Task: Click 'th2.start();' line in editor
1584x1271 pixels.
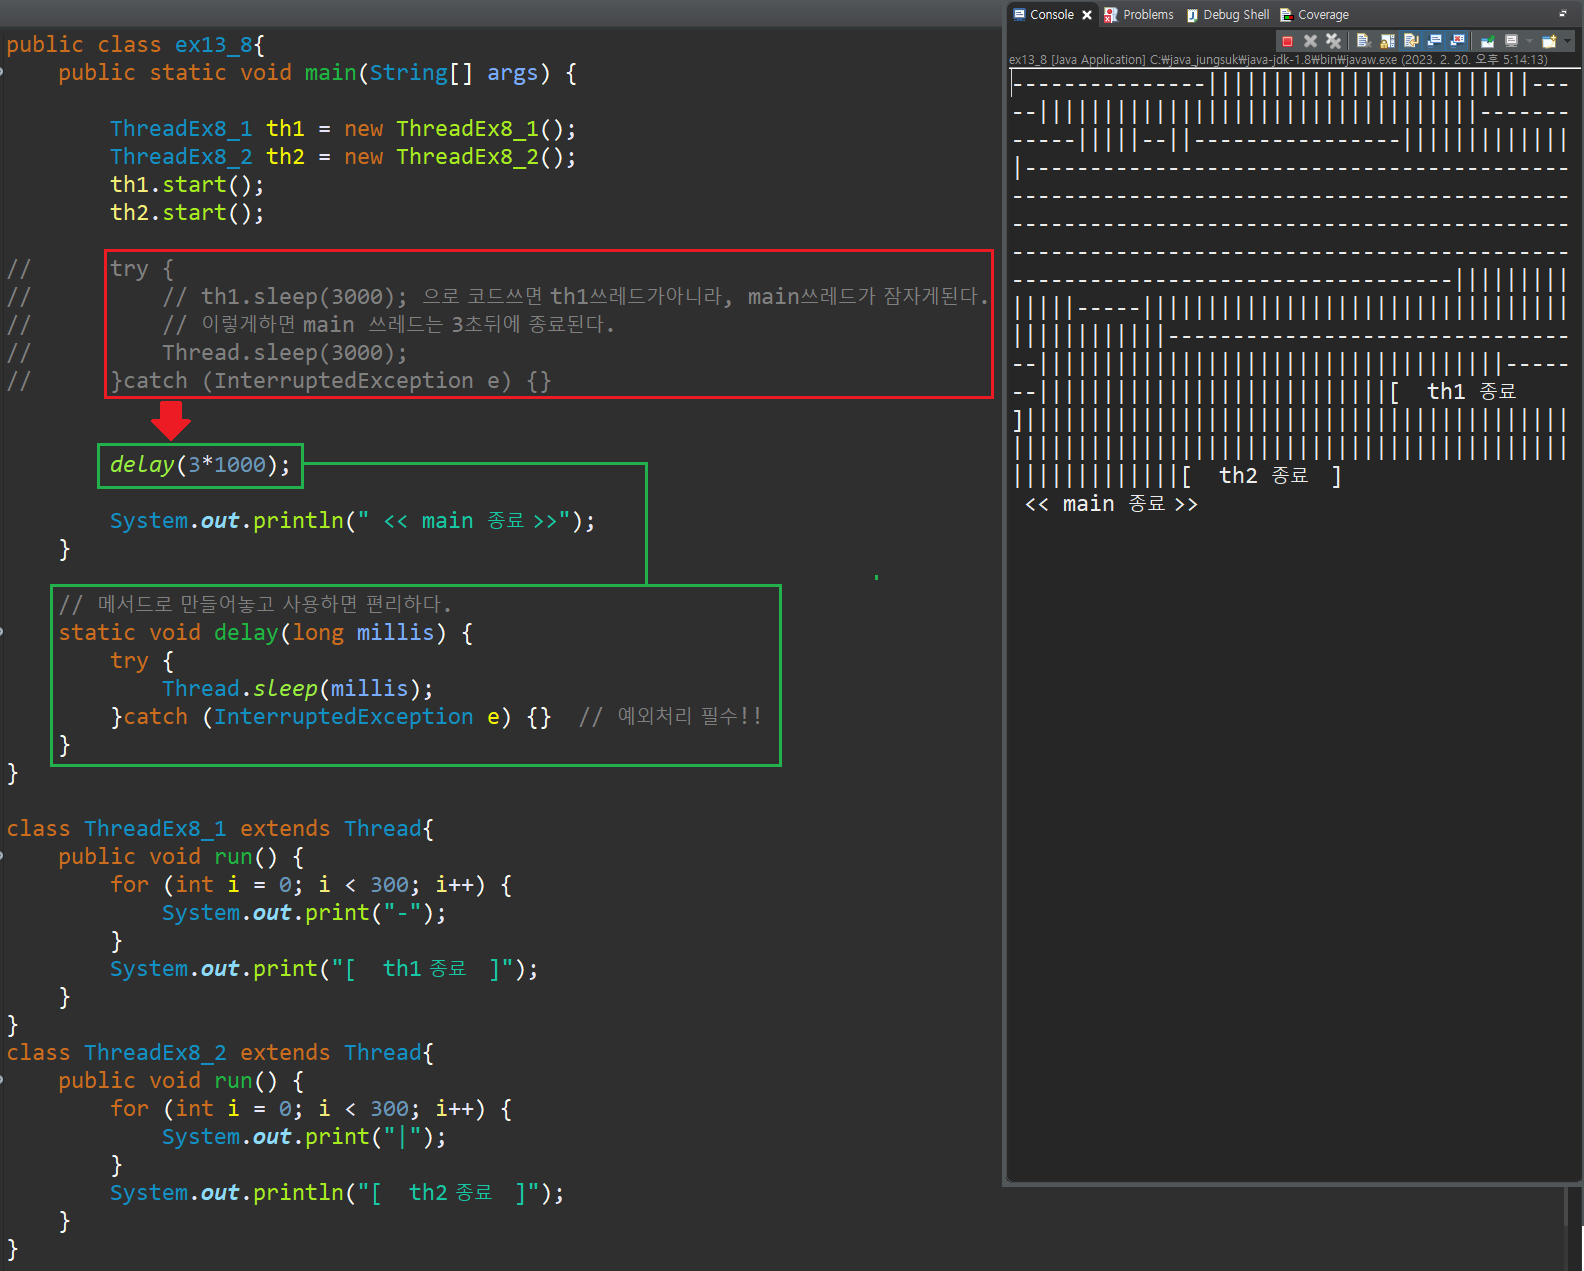Action: [187, 213]
